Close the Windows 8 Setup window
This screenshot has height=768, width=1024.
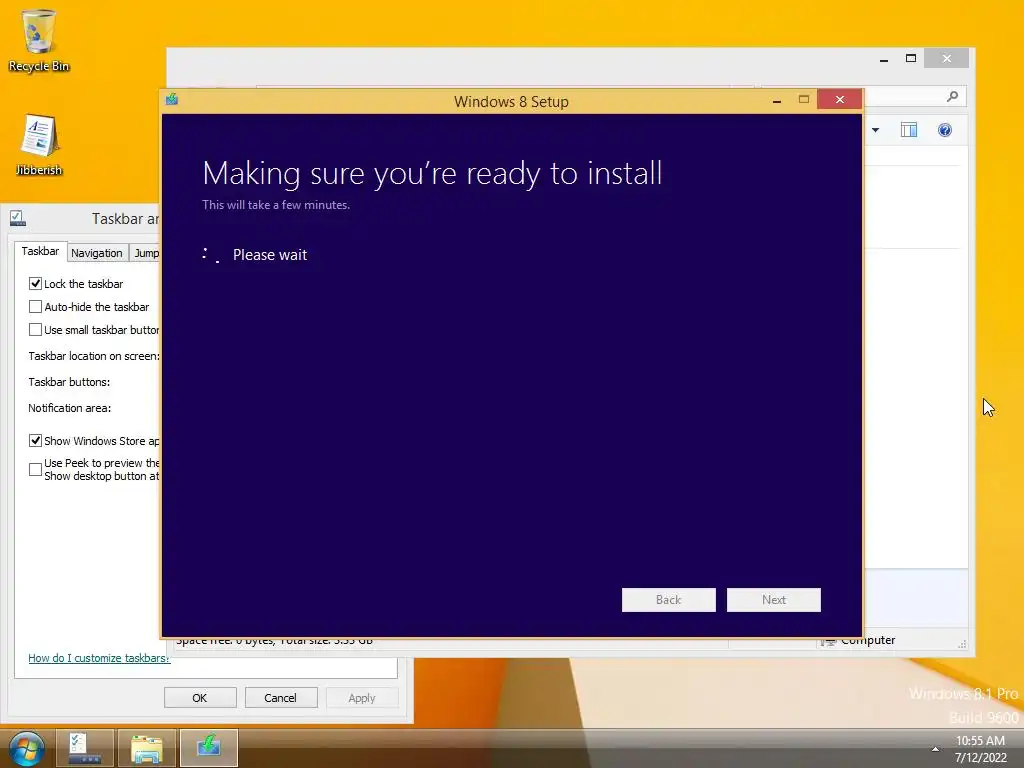[840, 99]
